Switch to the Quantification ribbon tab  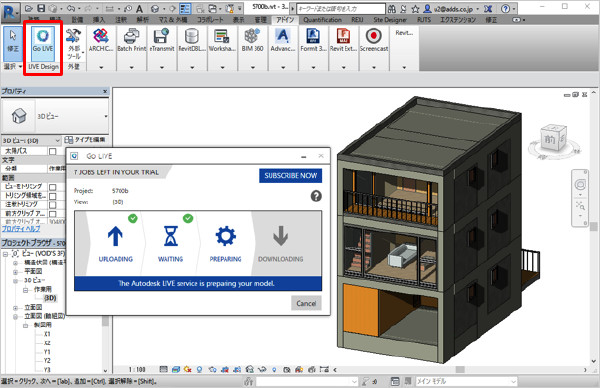[x=322, y=20]
